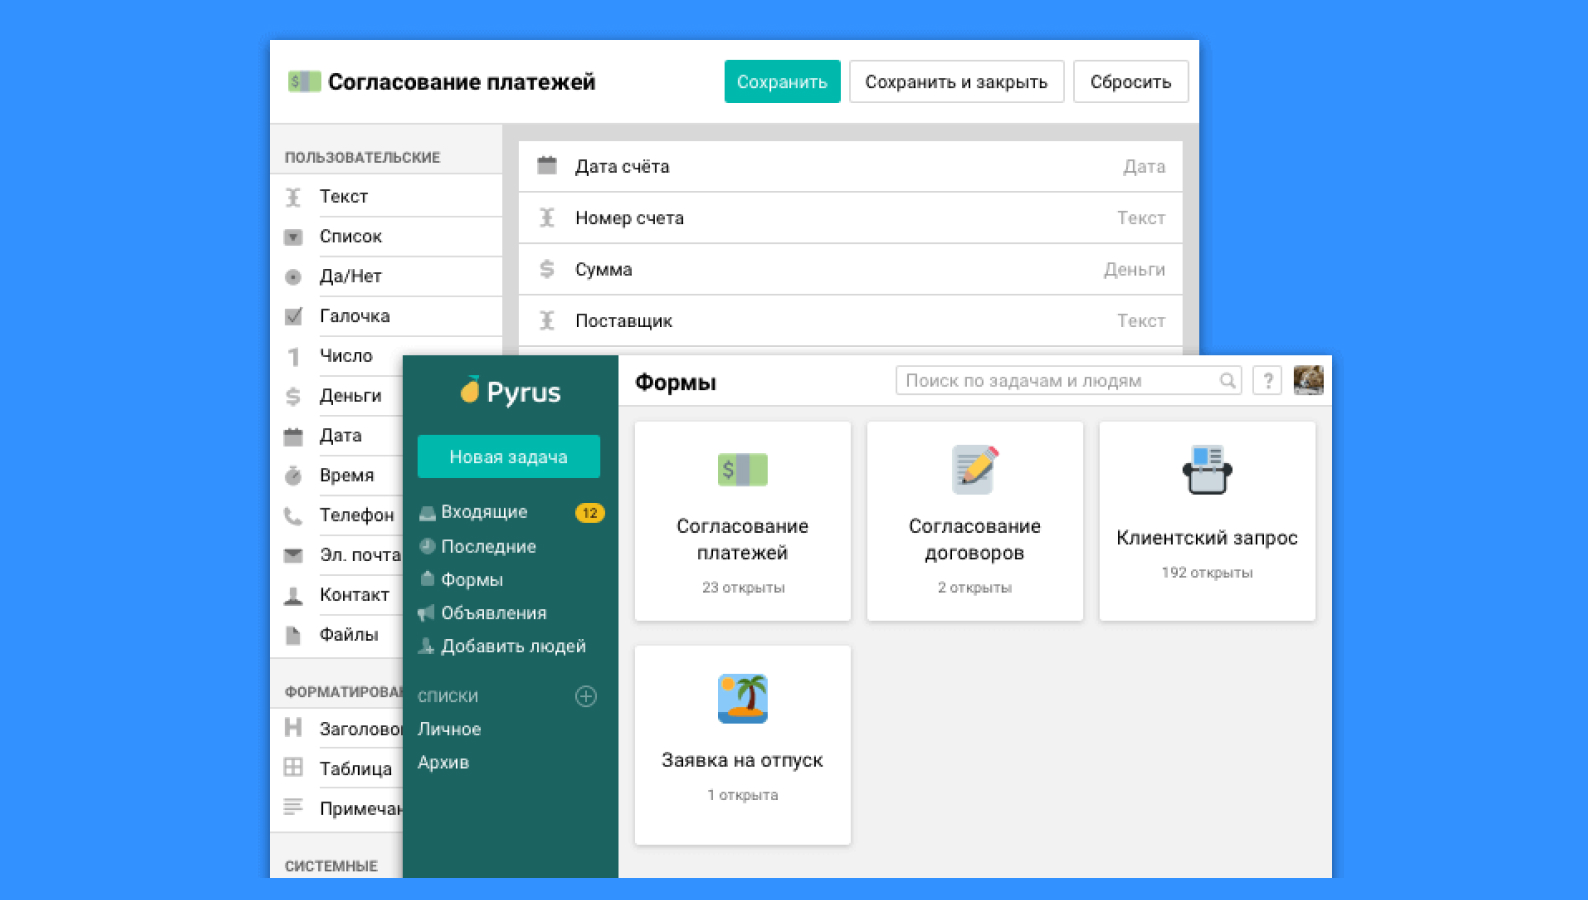The image size is (1588, 900).
Task: Click the Новая задача button
Action: [x=508, y=457]
